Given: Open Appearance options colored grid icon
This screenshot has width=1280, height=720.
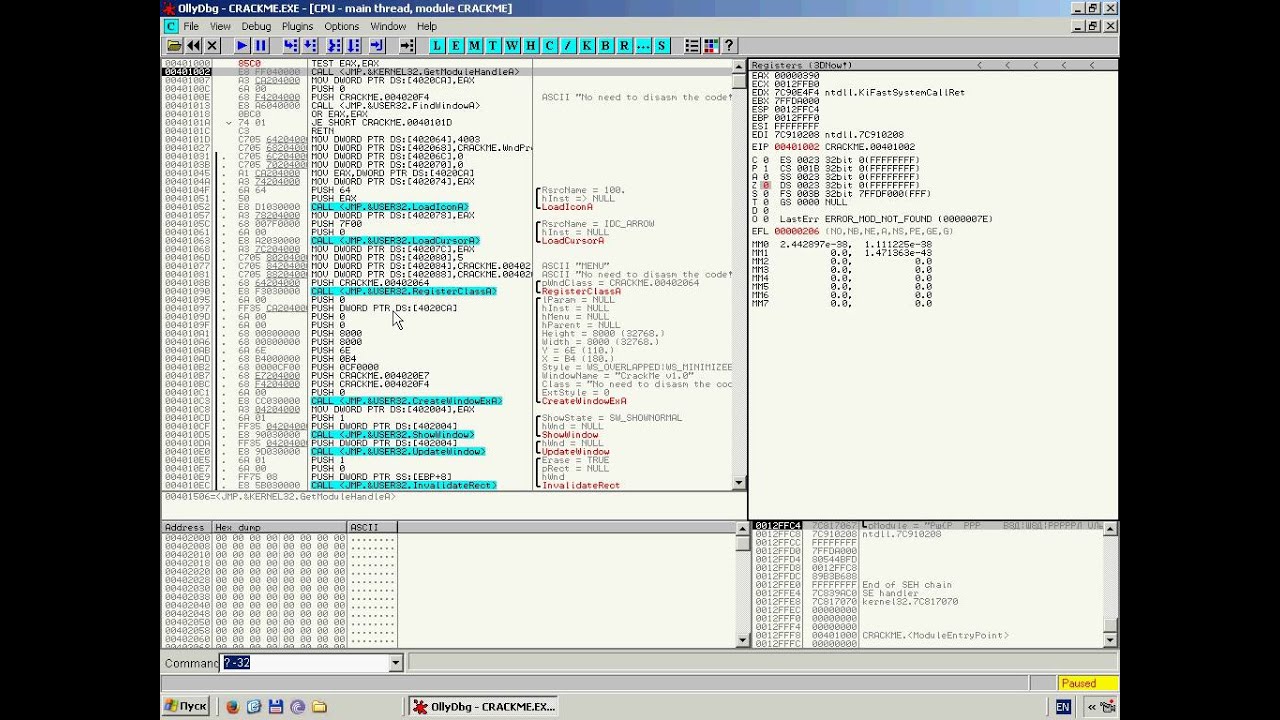Looking at the screenshot, I should point(711,46).
